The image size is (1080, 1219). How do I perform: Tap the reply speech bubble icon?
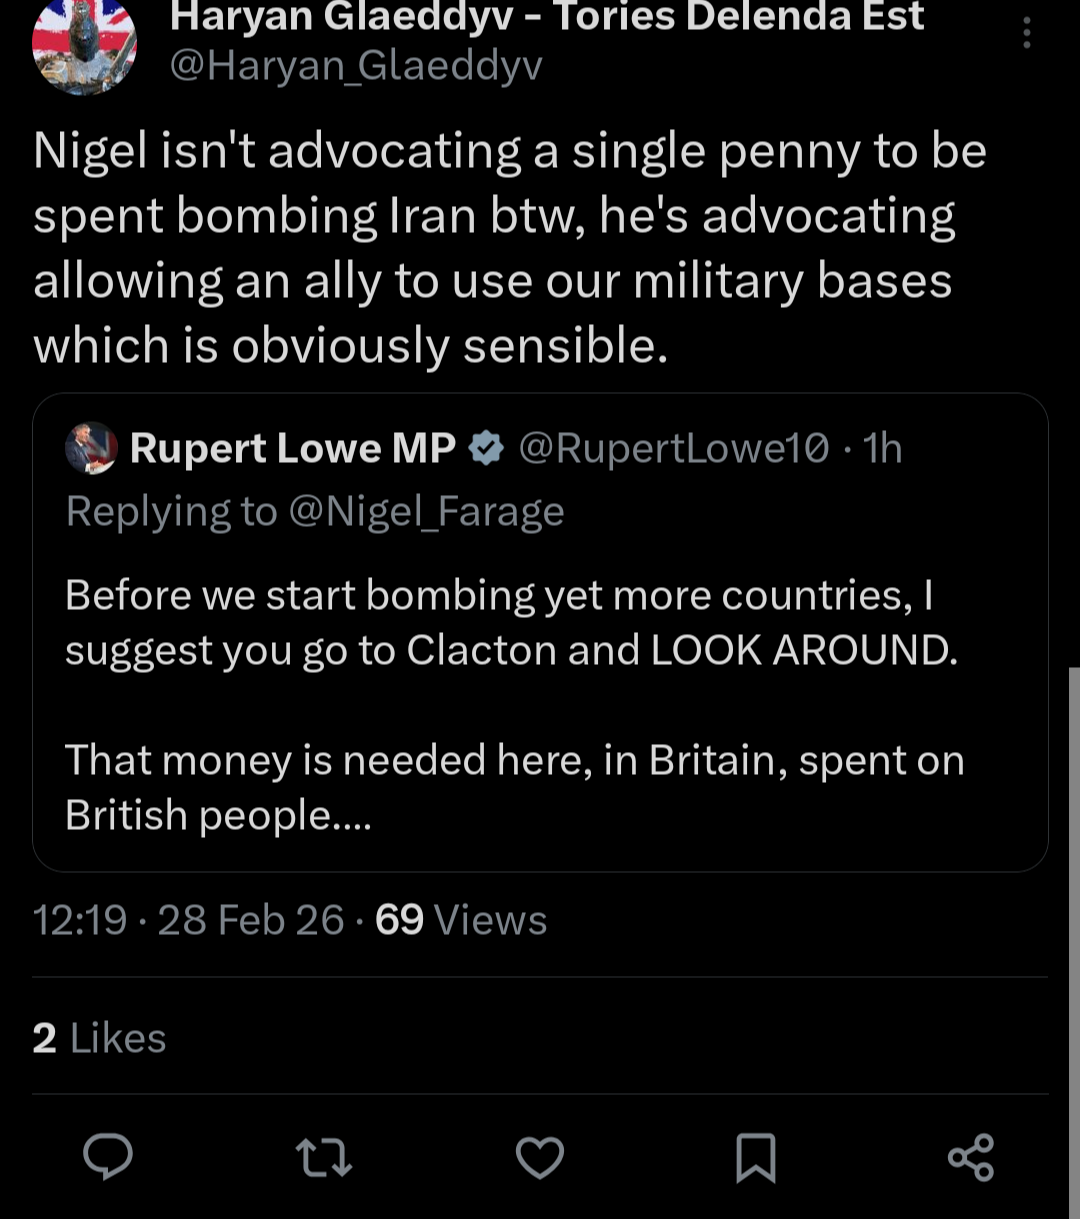[x=107, y=1157]
